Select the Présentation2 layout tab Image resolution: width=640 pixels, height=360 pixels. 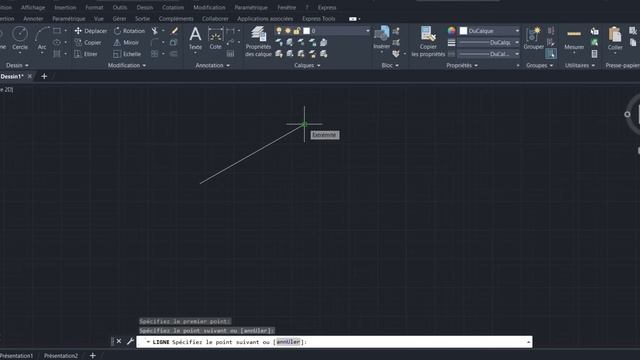[x=61, y=356]
